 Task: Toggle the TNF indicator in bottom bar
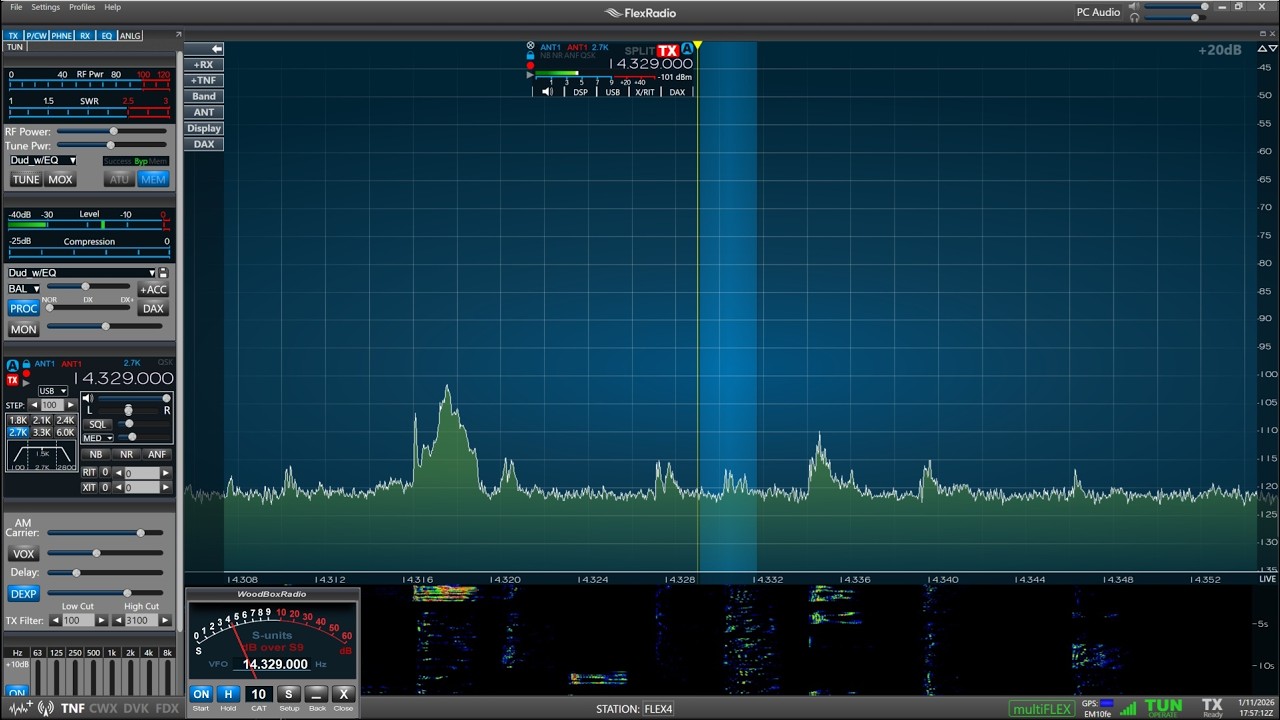point(72,708)
